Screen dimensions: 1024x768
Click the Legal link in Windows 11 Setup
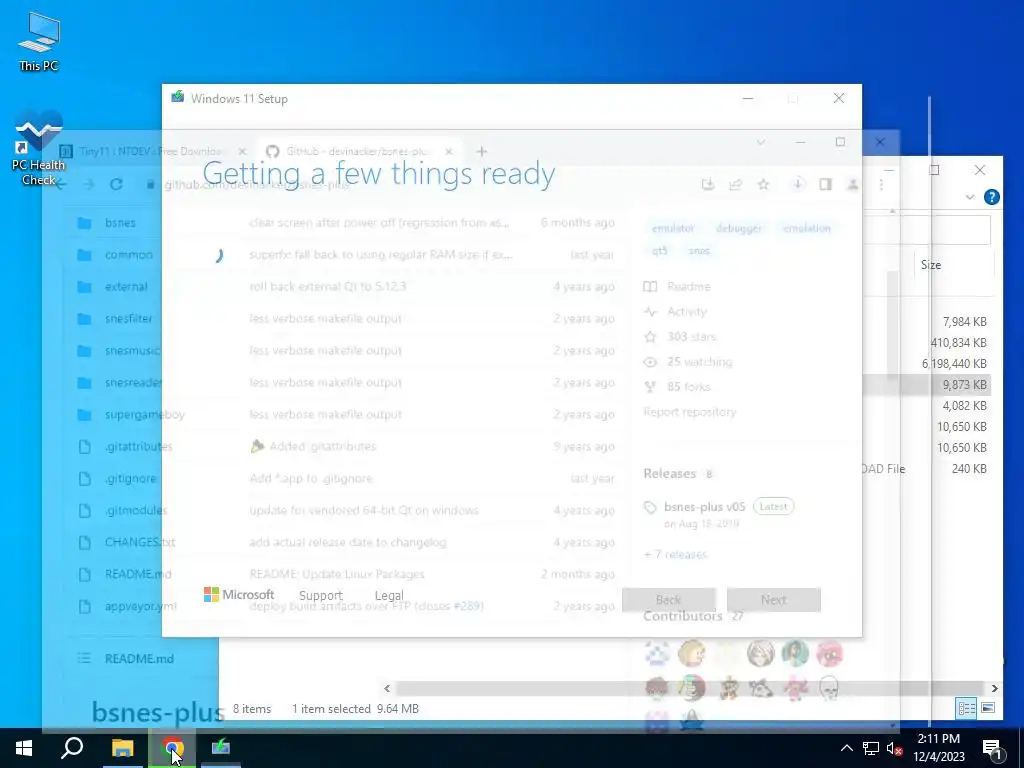click(x=389, y=595)
